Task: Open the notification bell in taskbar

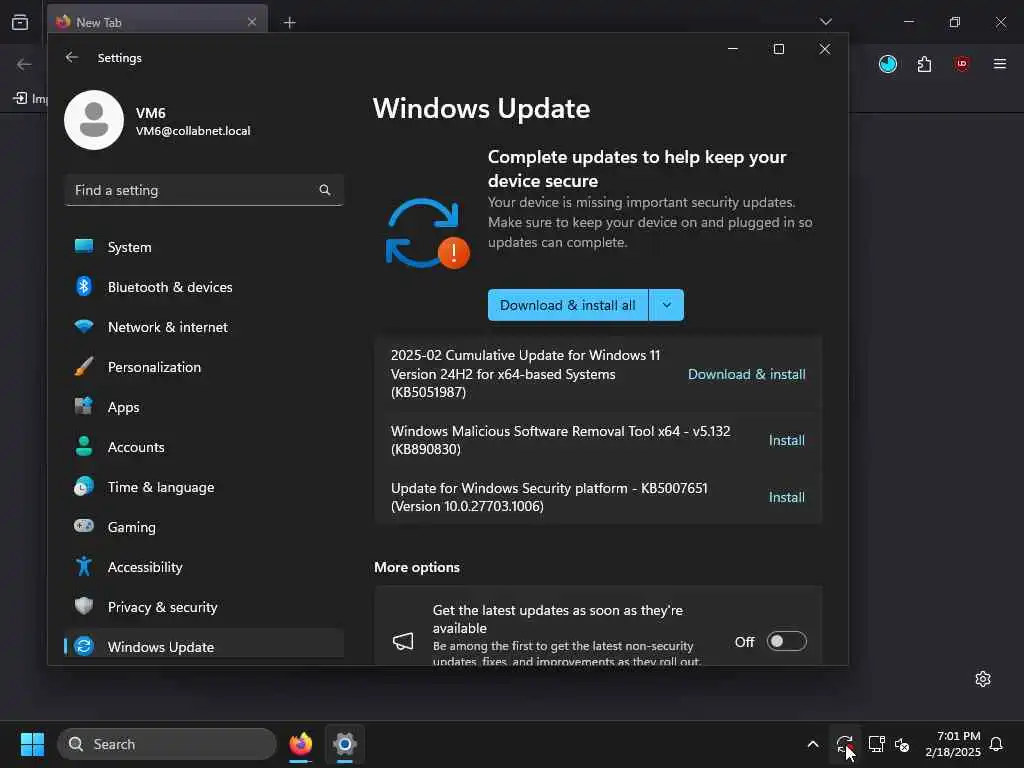Action: 997,744
